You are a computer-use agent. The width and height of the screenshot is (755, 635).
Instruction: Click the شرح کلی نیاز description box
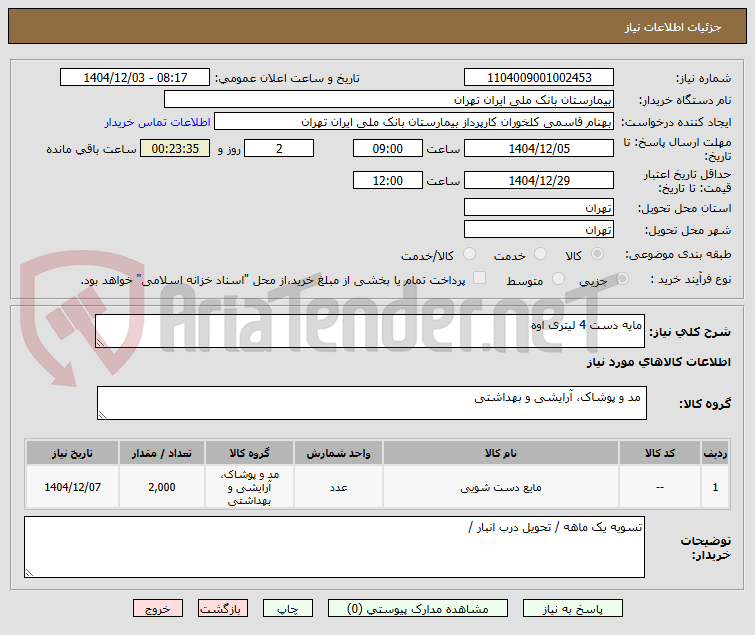(x=370, y=331)
